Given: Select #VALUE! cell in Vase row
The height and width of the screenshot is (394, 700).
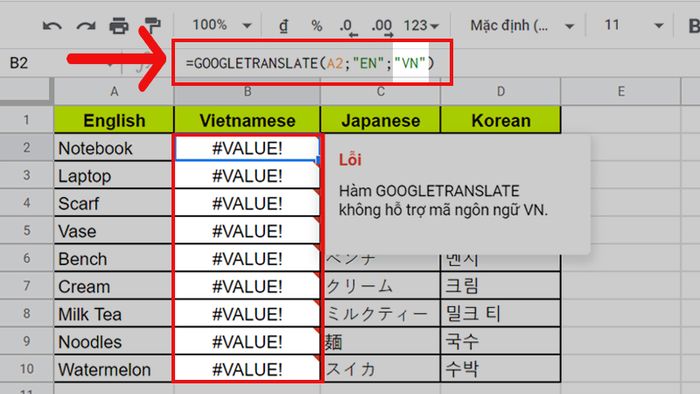Looking at the screenshot, I should pyautogui.click(x=247, y=231).
